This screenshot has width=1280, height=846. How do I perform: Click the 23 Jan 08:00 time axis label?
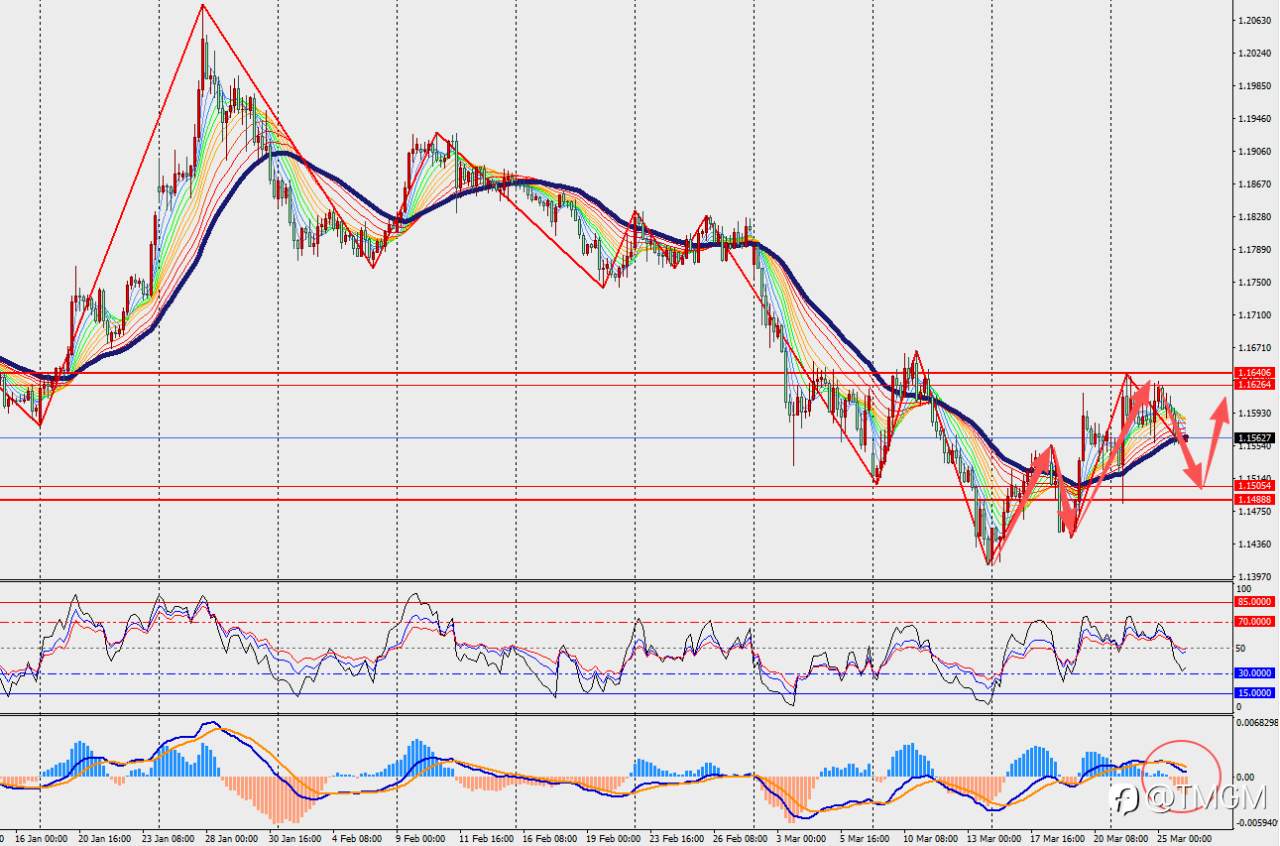tap(167, 838)
